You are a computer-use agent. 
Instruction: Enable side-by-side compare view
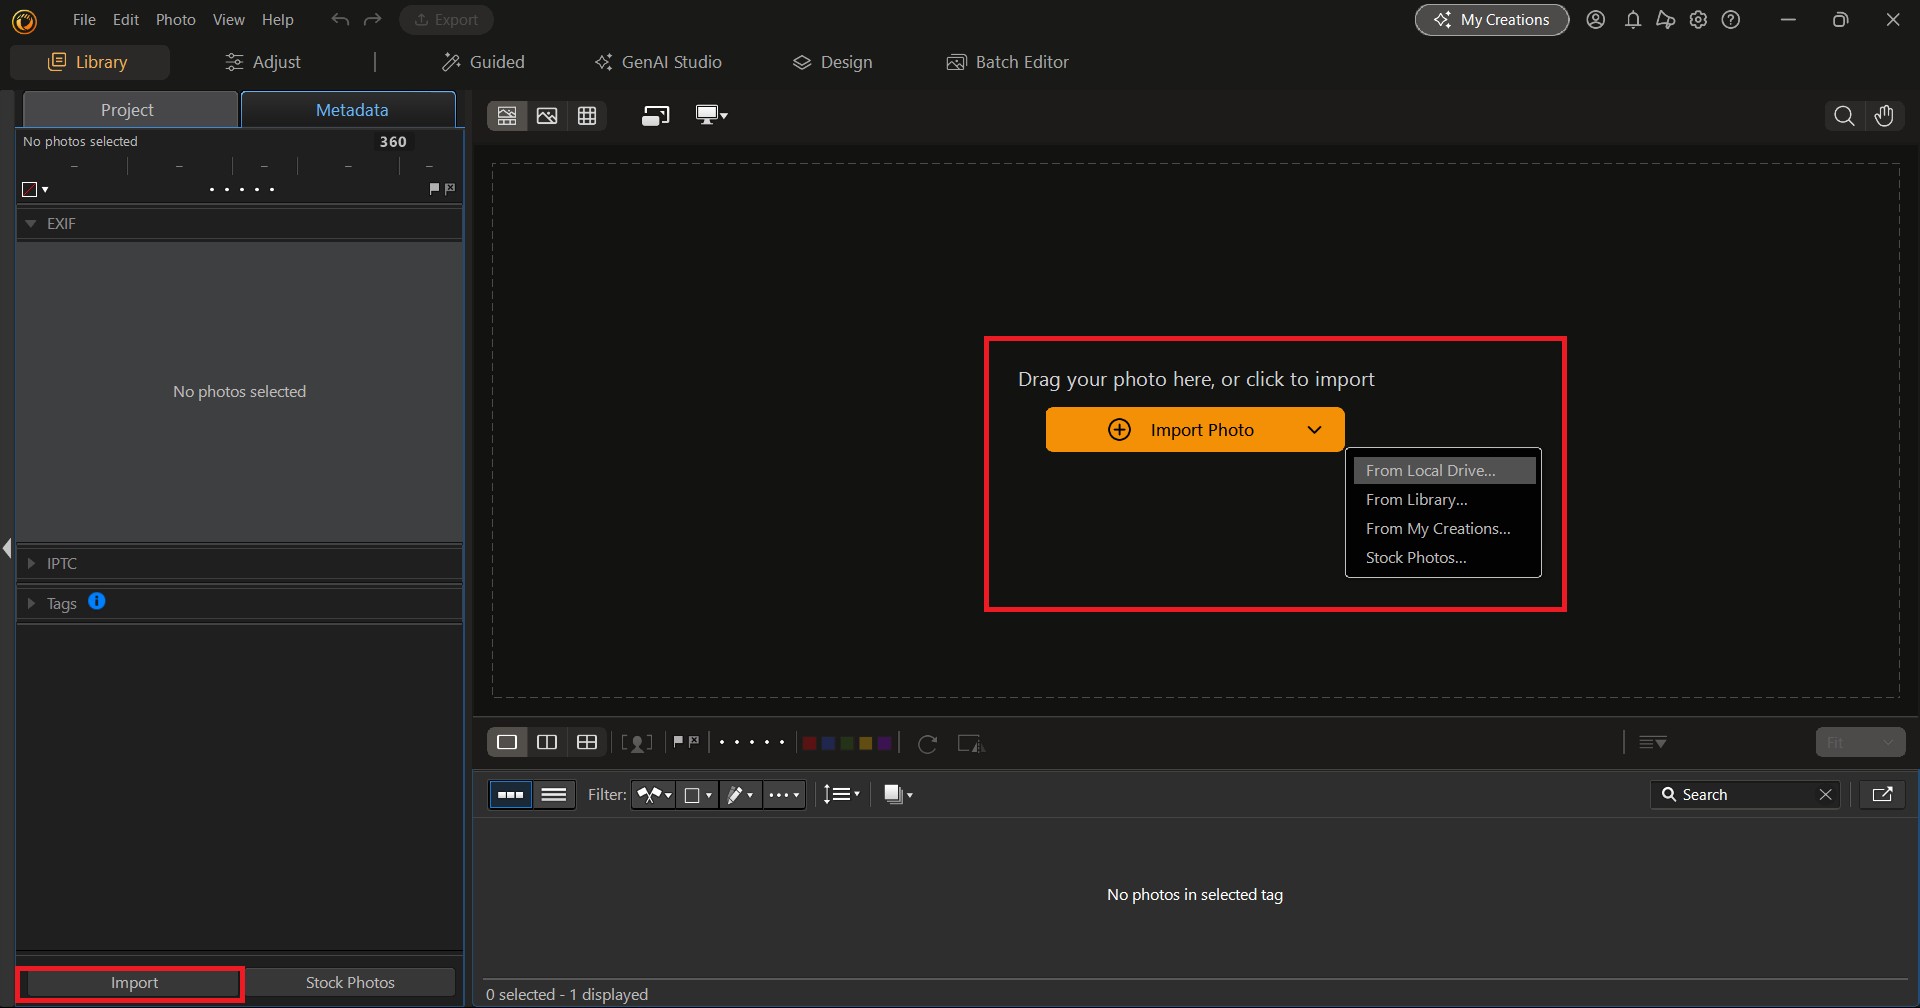tap(546, 742)
